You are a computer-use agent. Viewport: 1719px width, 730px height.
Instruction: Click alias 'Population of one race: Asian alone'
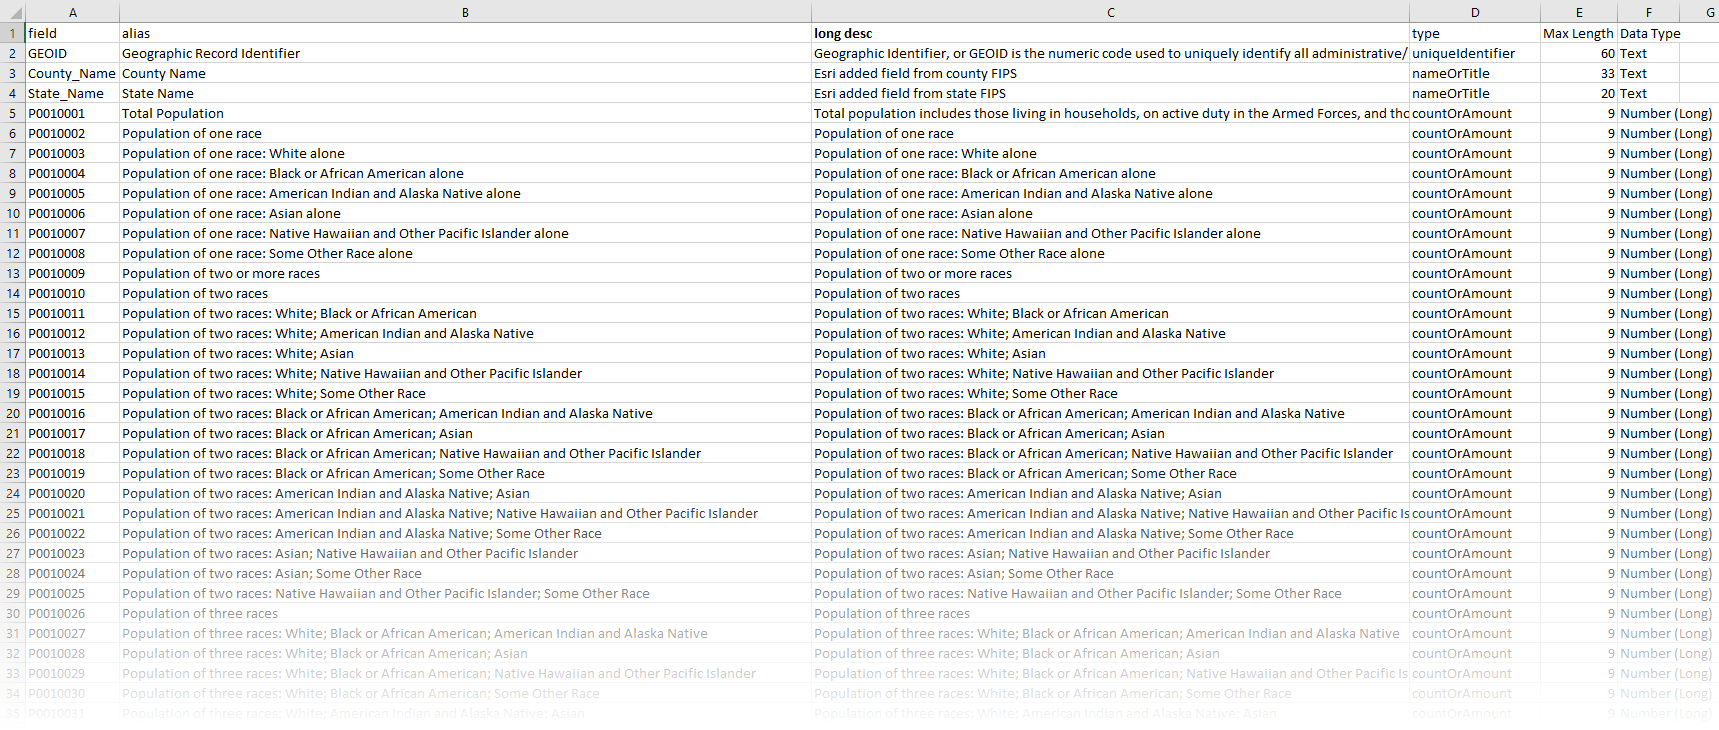465,213
